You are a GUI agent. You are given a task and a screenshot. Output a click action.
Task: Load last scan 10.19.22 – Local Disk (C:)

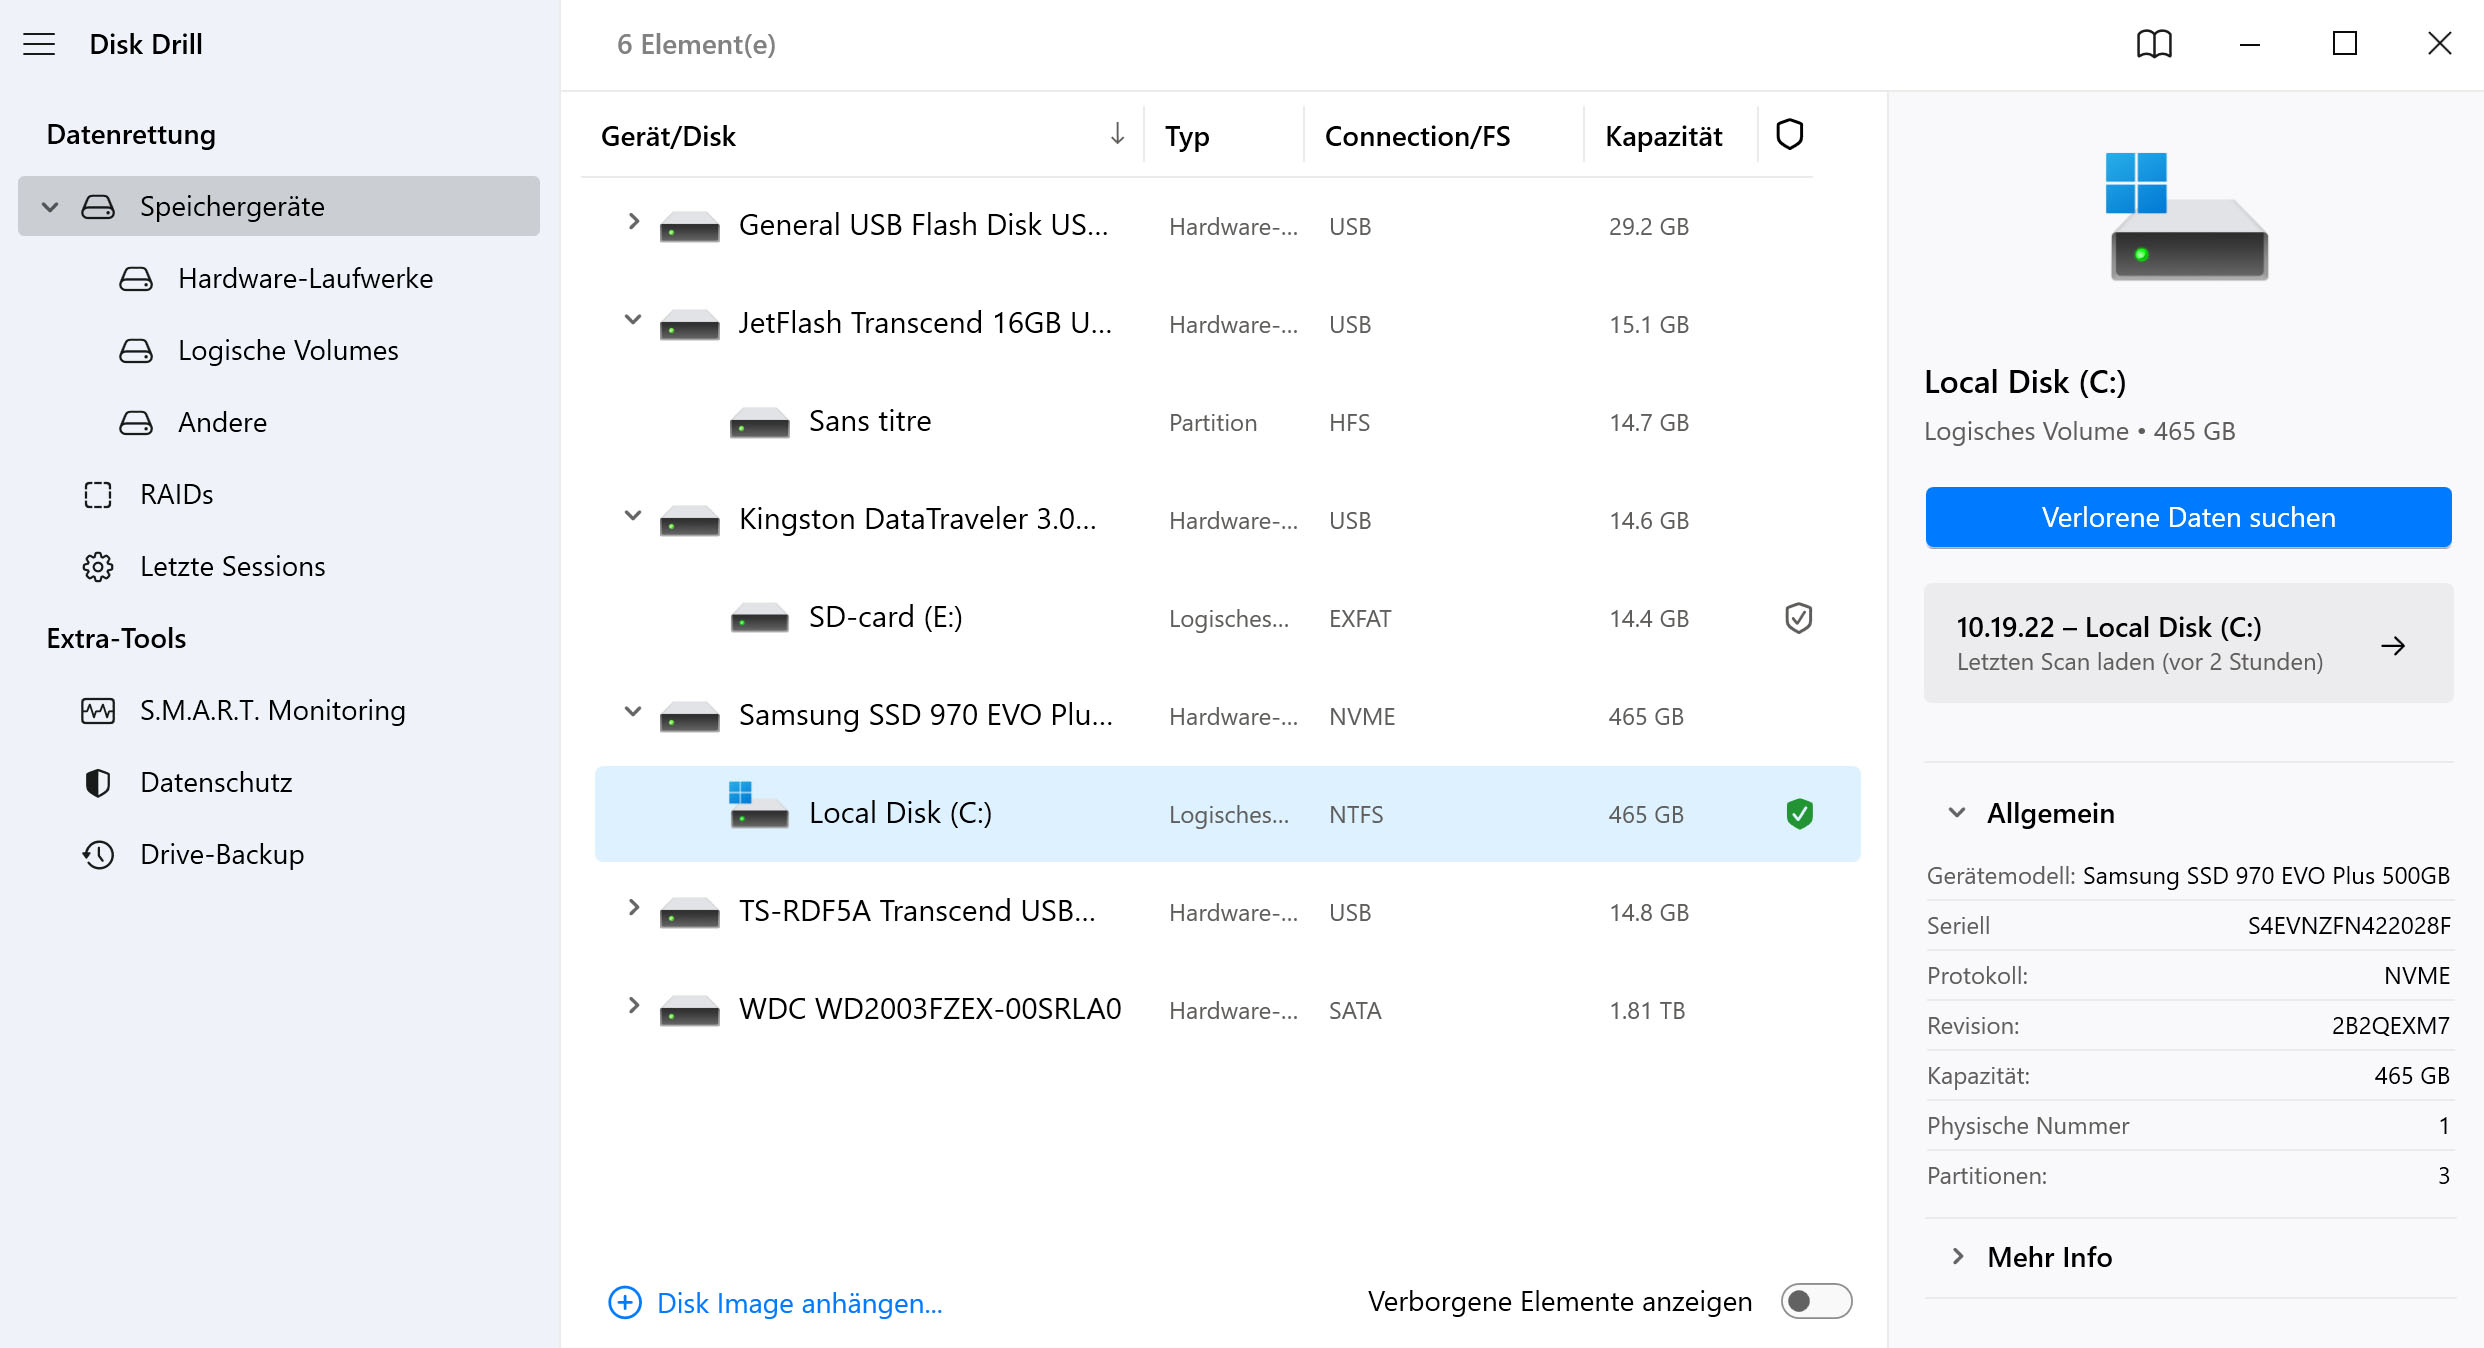tap(2188, 643)
